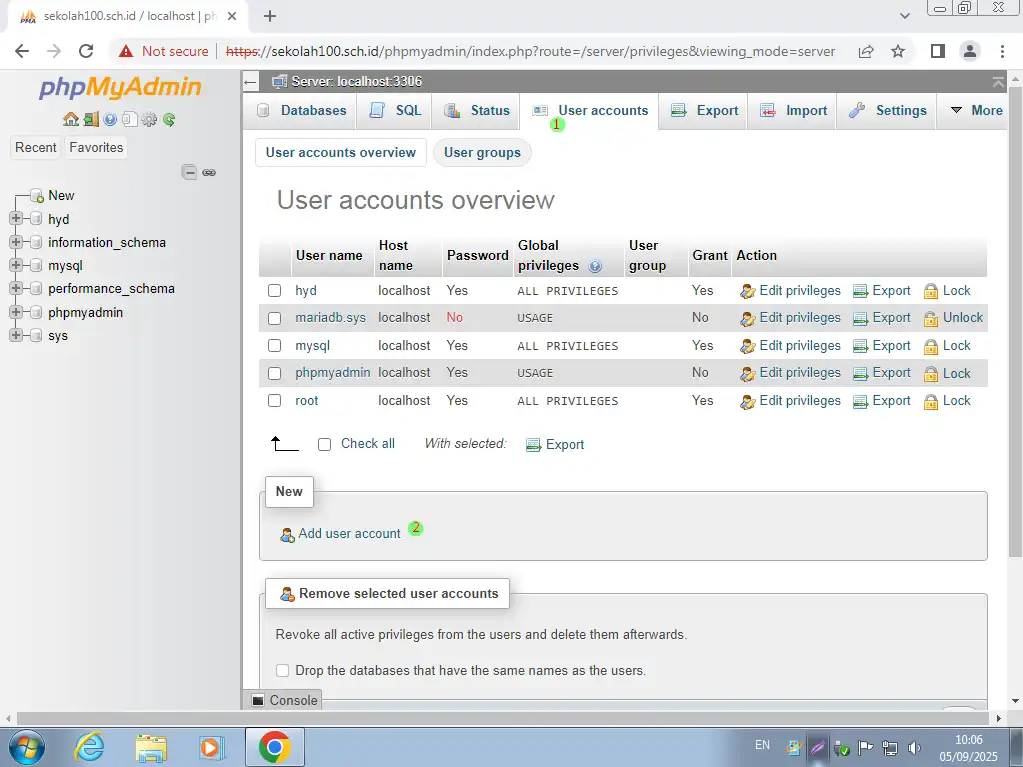
Task: Click the New item in database tree
Action: point(61,196)
